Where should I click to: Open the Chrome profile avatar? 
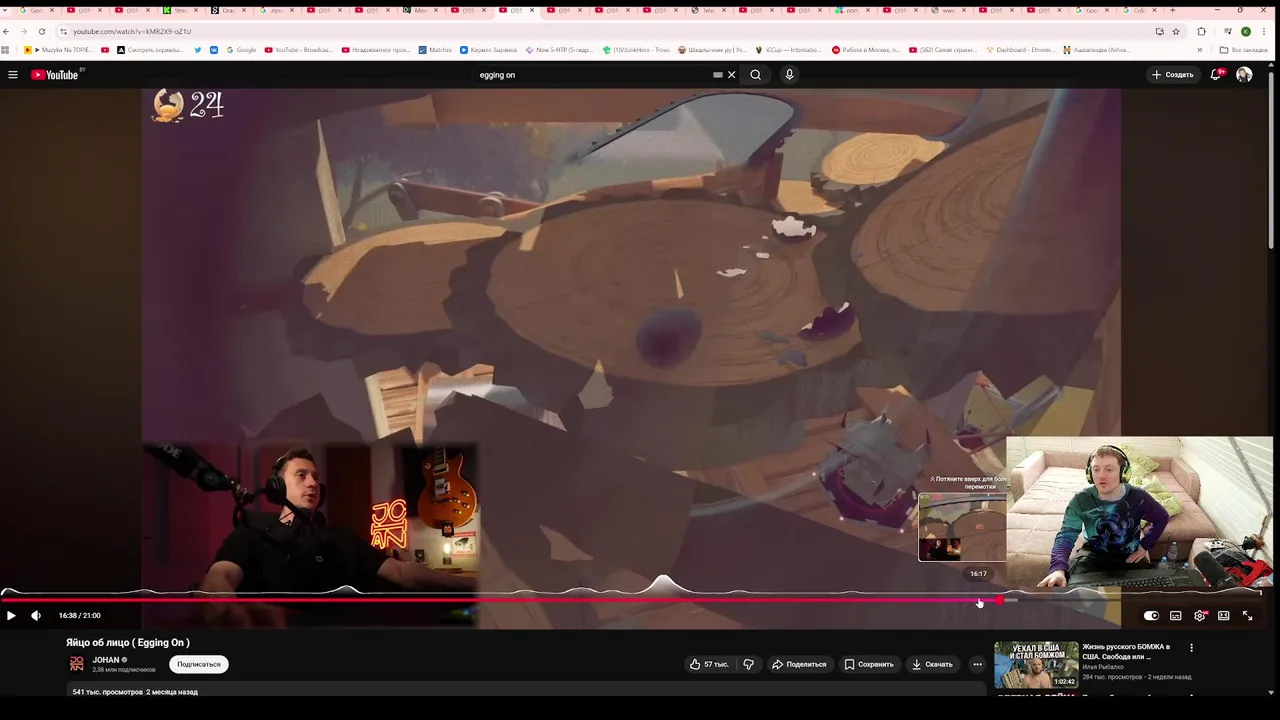(1245, 31)
